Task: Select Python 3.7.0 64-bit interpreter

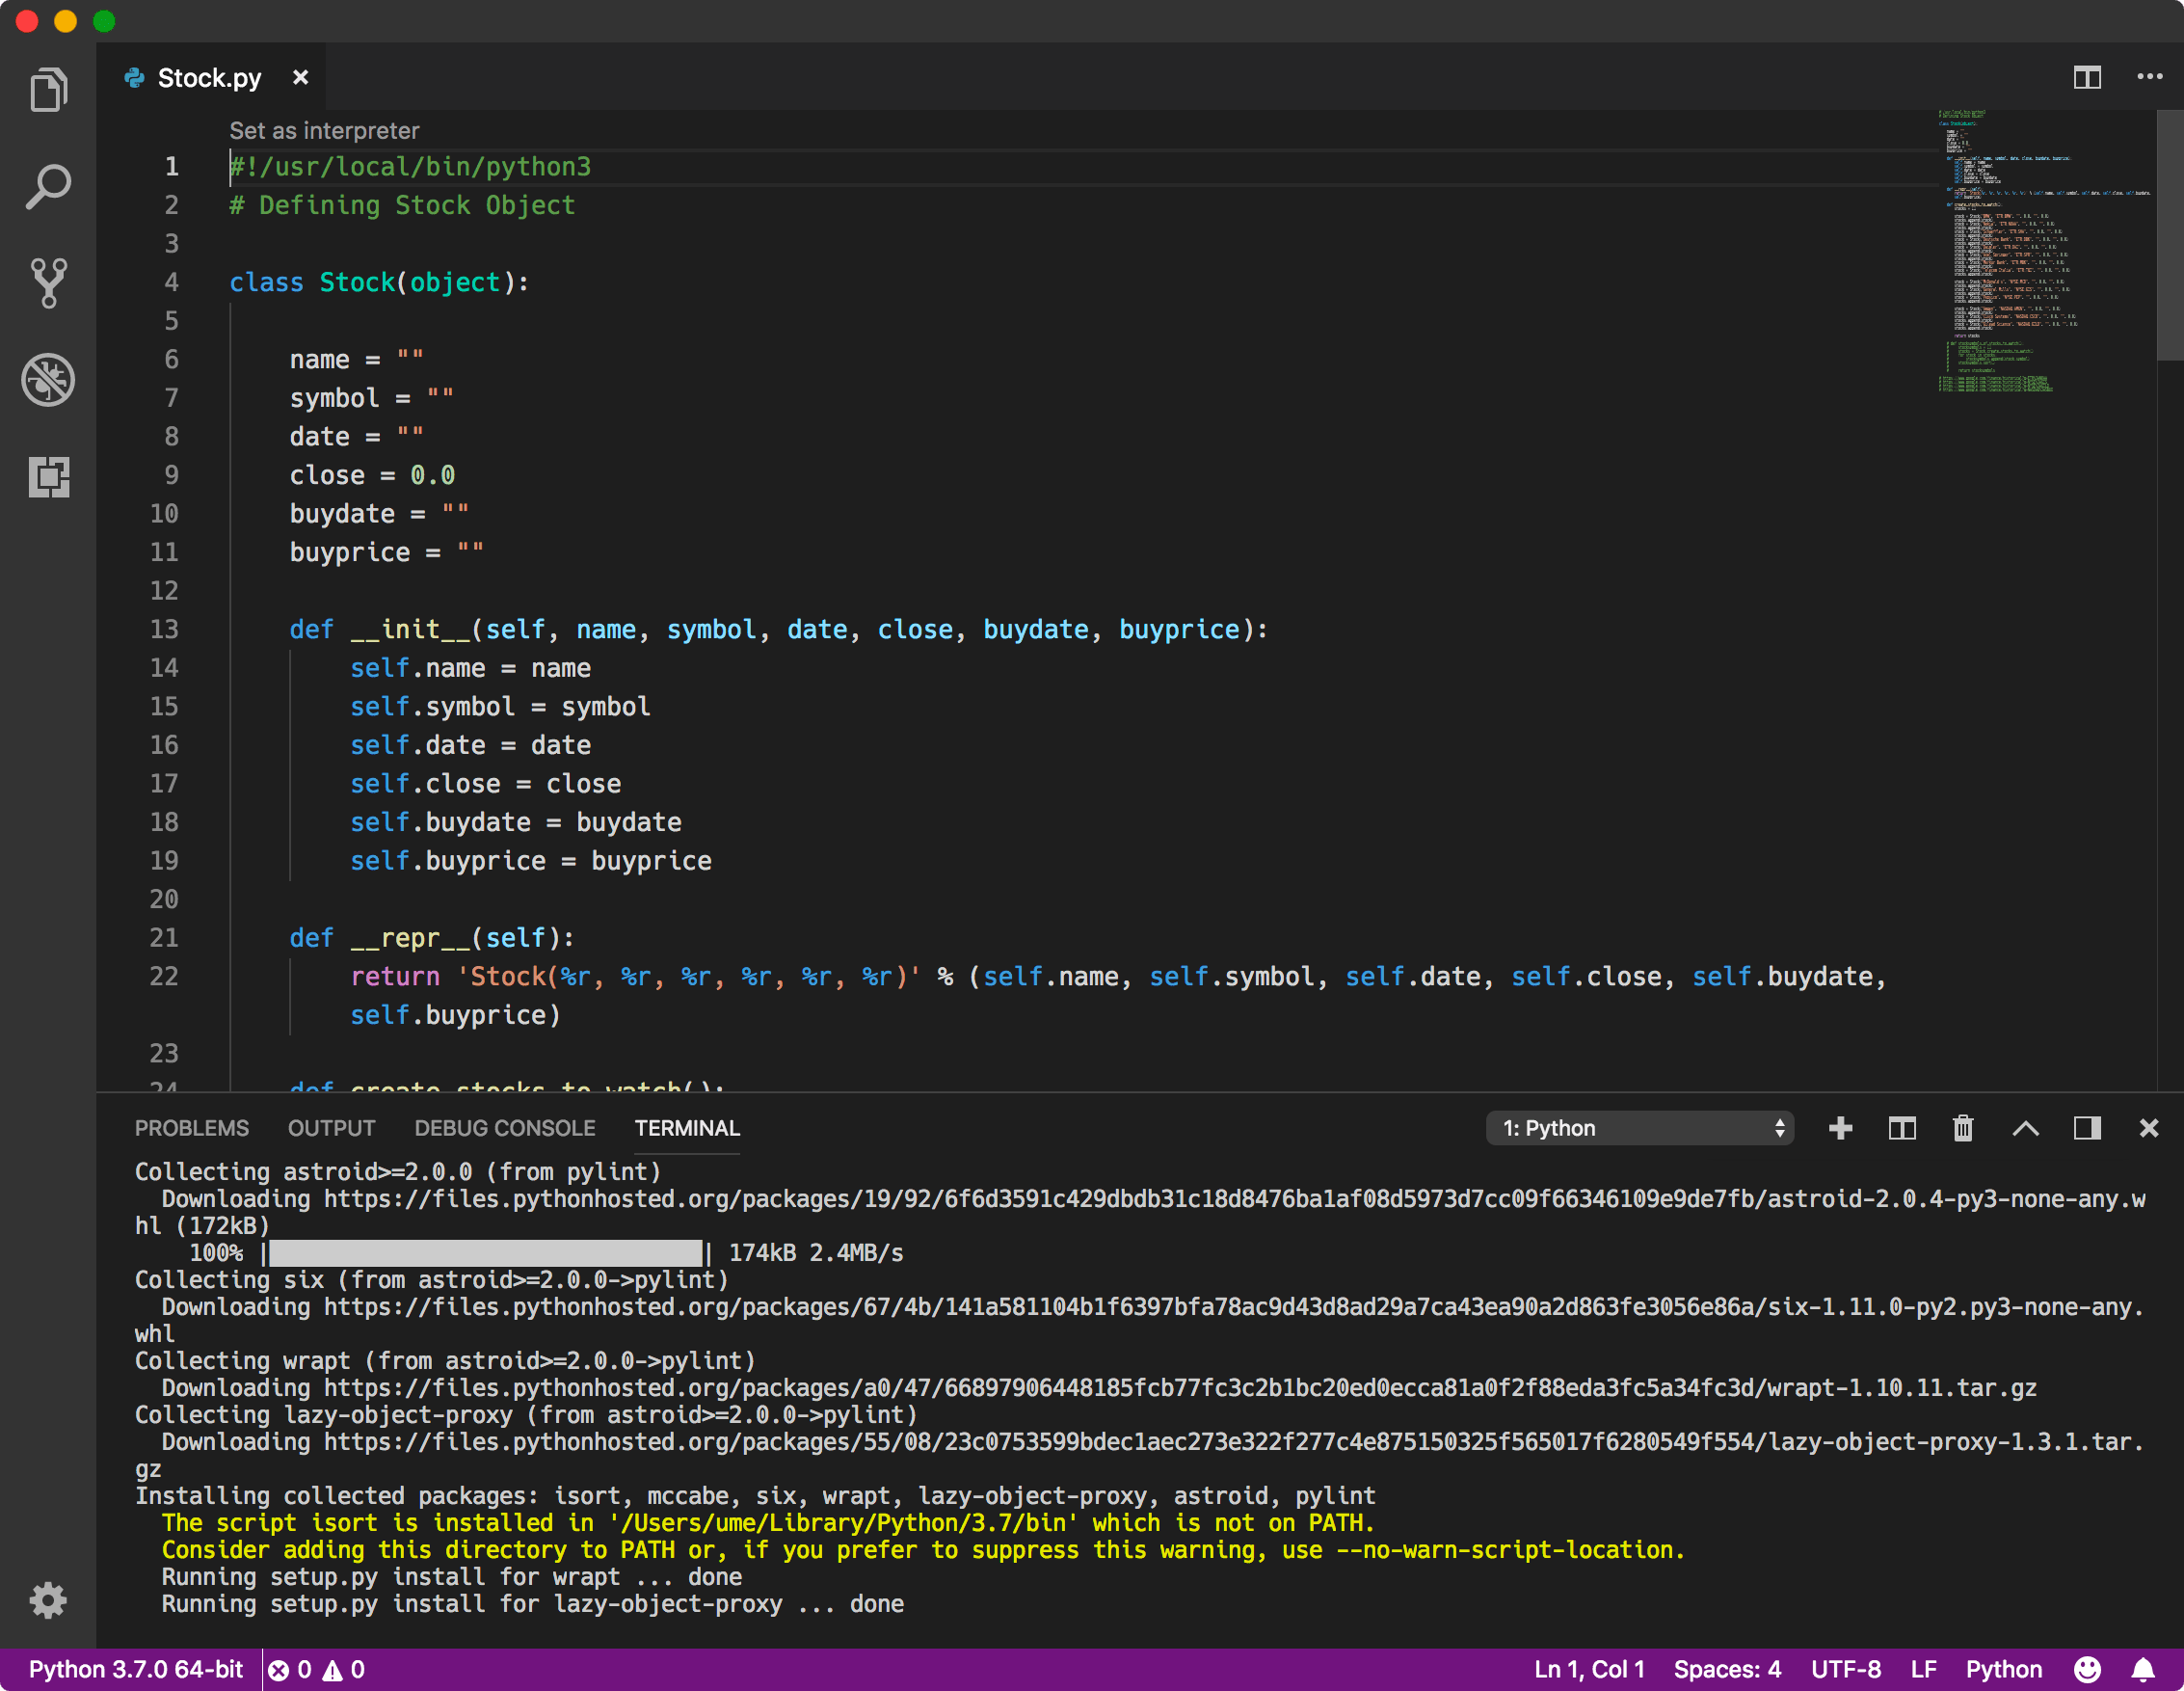Action: [x=135, y=1669]
